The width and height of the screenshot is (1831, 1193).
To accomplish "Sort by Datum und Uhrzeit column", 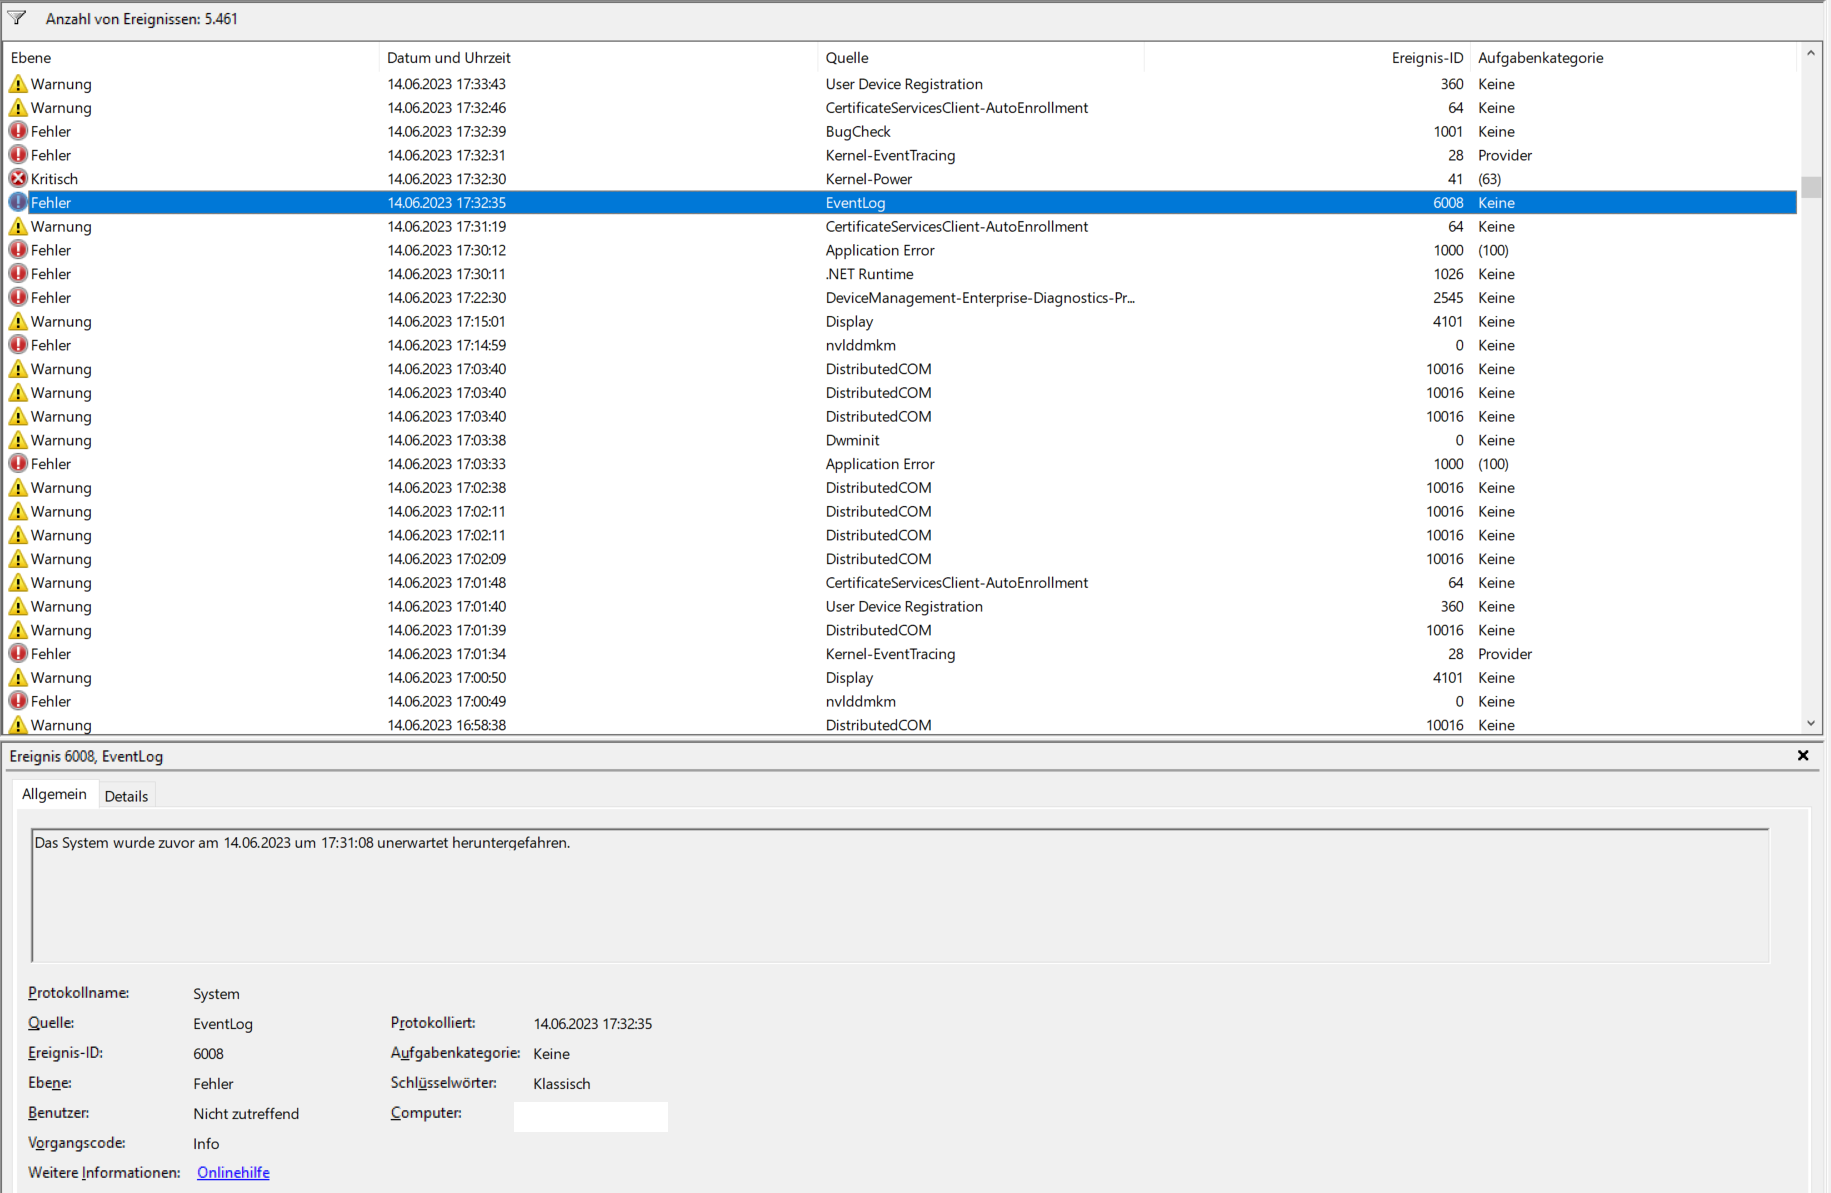I will [598, 58].
